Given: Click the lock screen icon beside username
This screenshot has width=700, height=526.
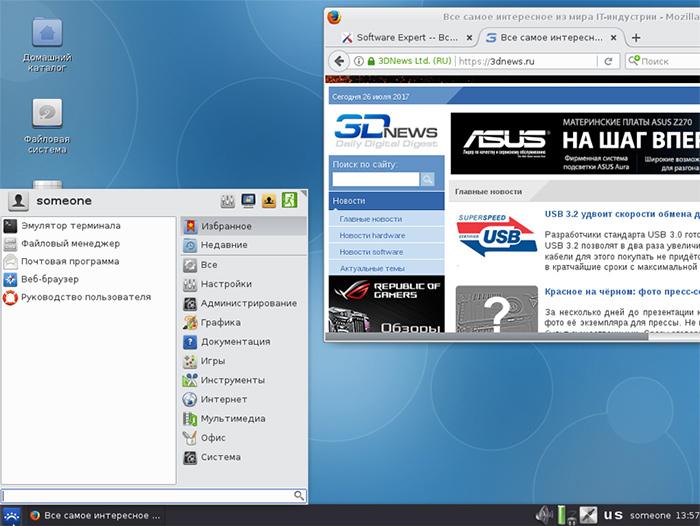Looking at the screenshot, I should point(248,201).
